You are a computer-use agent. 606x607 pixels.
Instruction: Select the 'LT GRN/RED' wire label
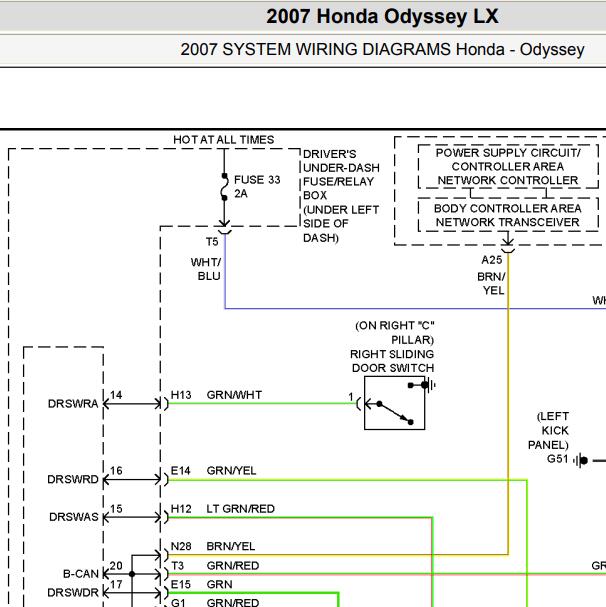pos(240,509)
